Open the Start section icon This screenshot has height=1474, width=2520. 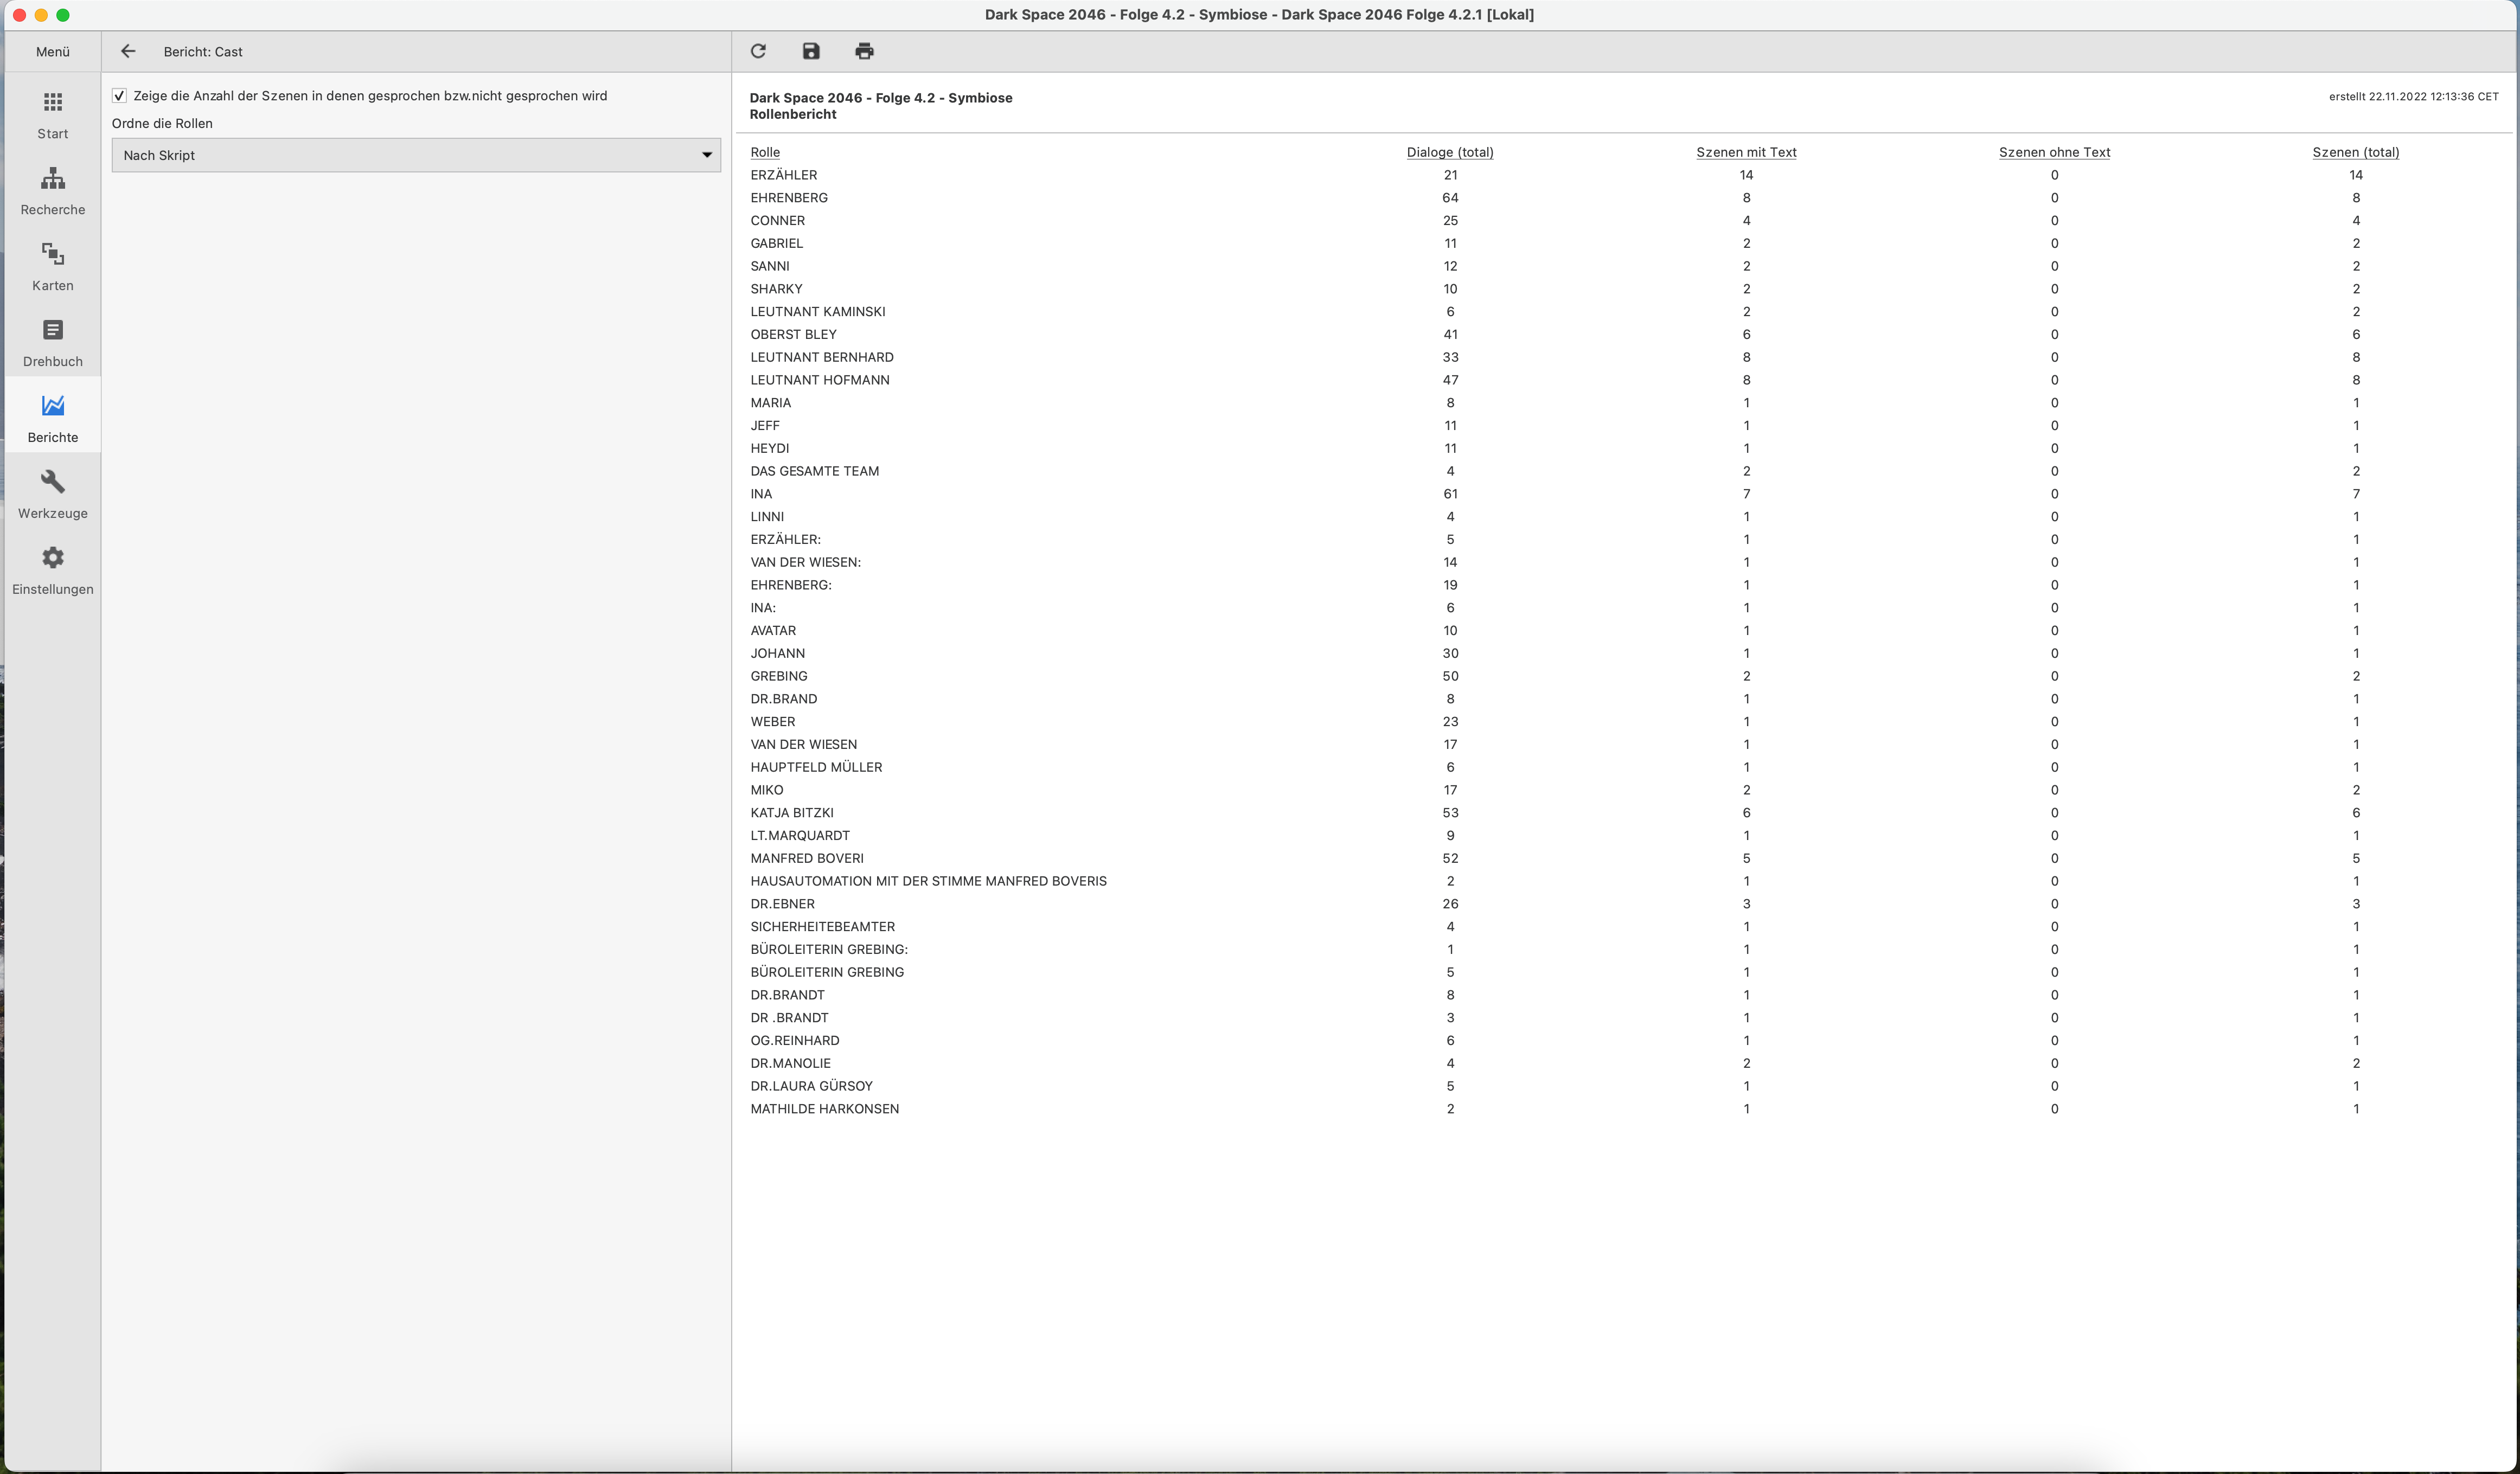(x=53, y=102)
